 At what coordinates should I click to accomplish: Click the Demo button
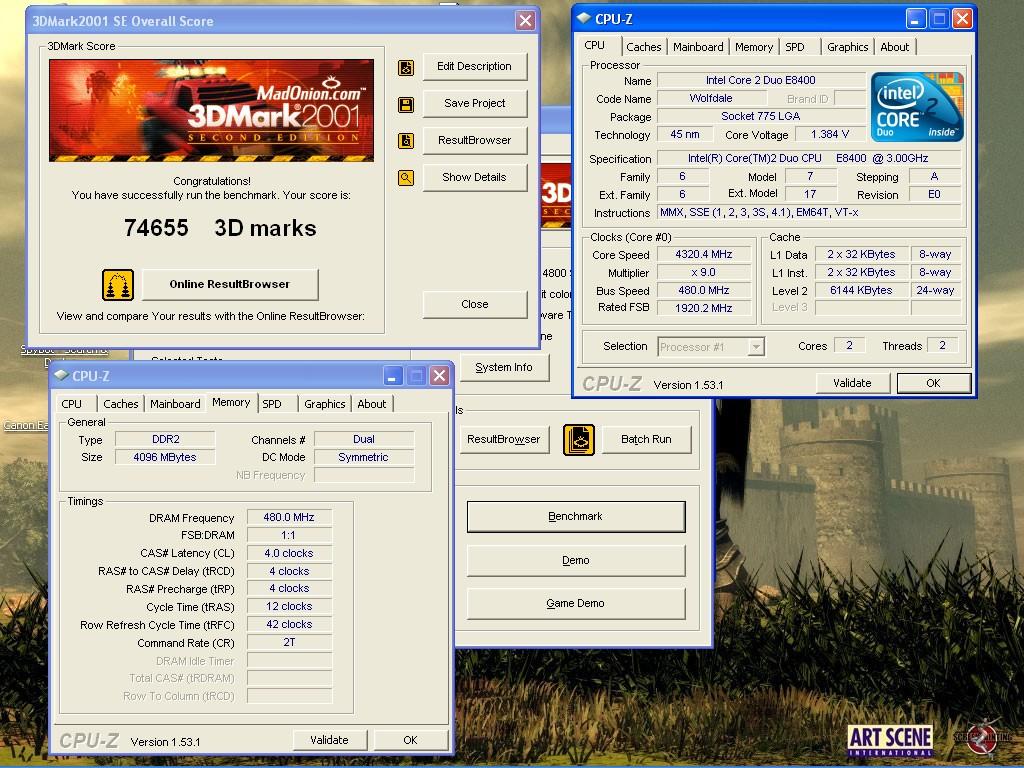click(575, 560)
